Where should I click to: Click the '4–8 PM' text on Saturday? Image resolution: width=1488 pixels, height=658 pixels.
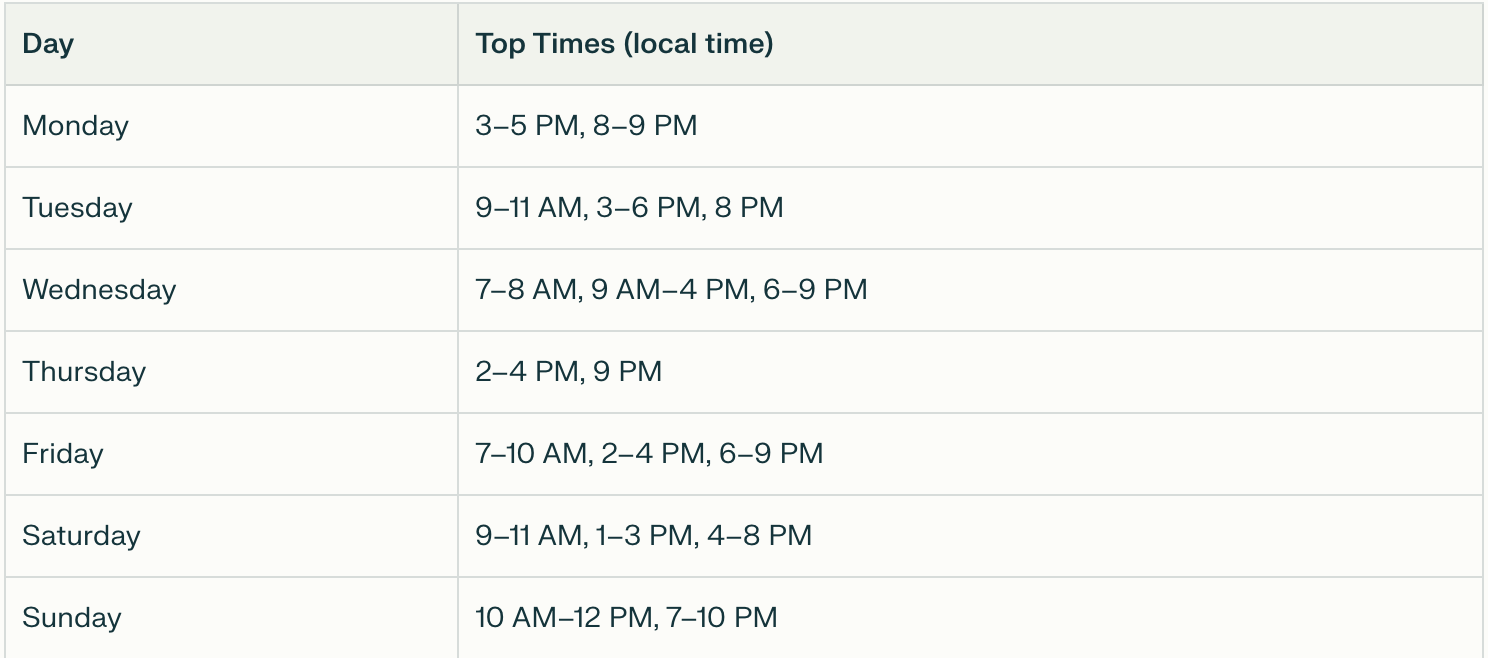click(x=759, y=536)
